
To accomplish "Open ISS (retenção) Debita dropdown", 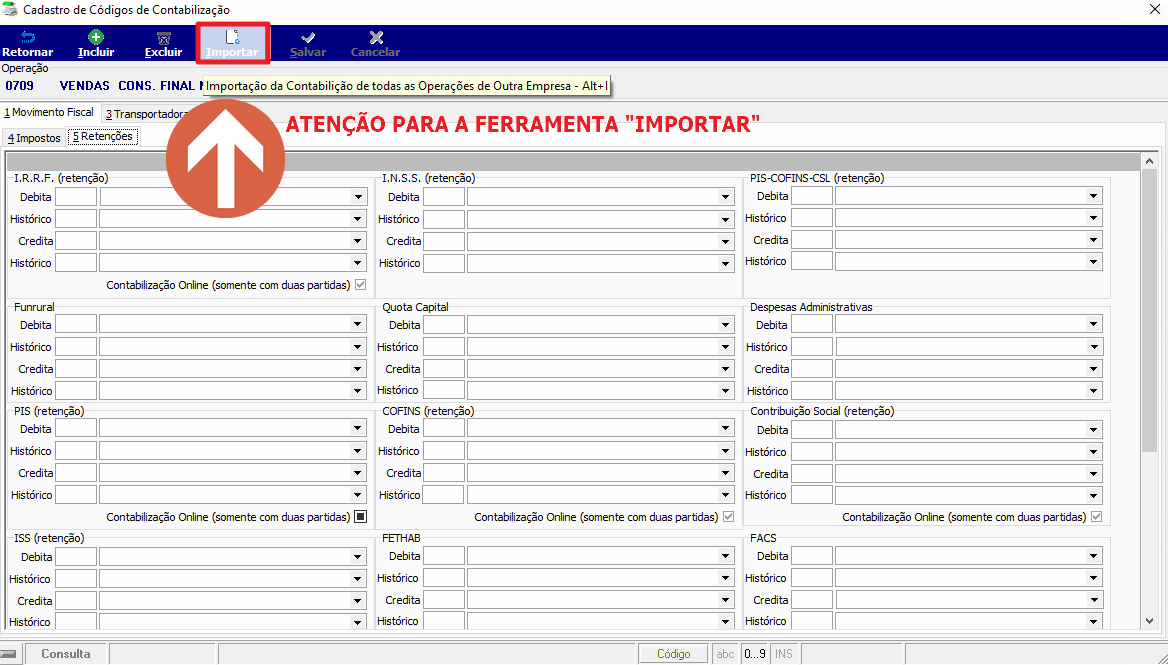I will 358,557.
